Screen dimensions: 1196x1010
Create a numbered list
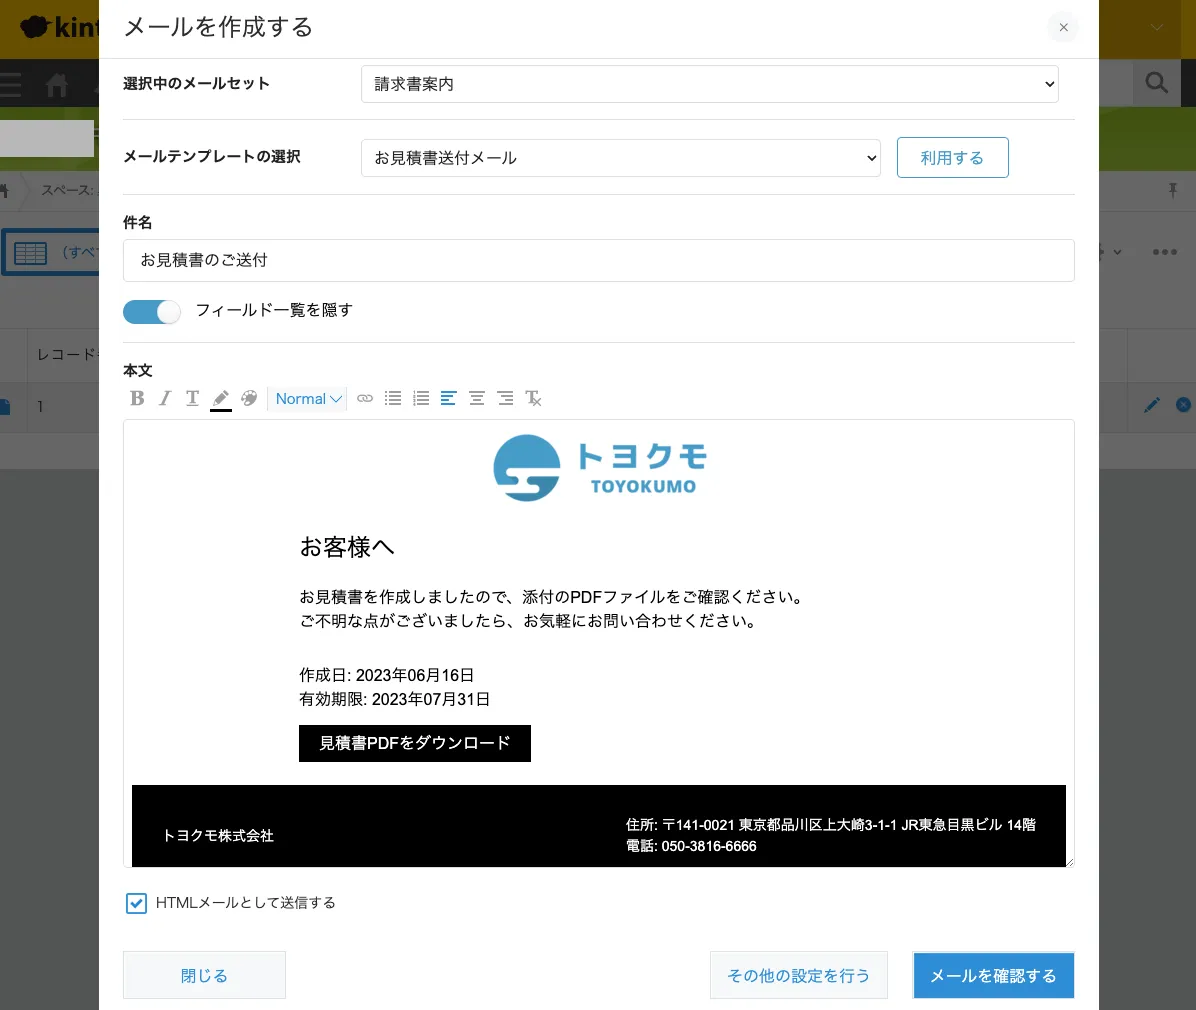coord(421,398)
